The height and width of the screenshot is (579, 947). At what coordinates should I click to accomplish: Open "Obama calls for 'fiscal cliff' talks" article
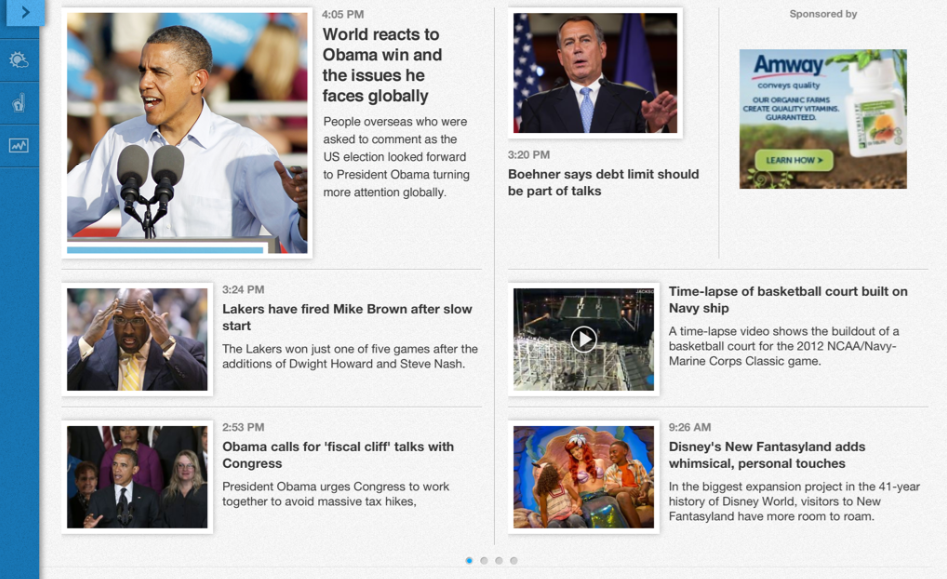point(337,455)
